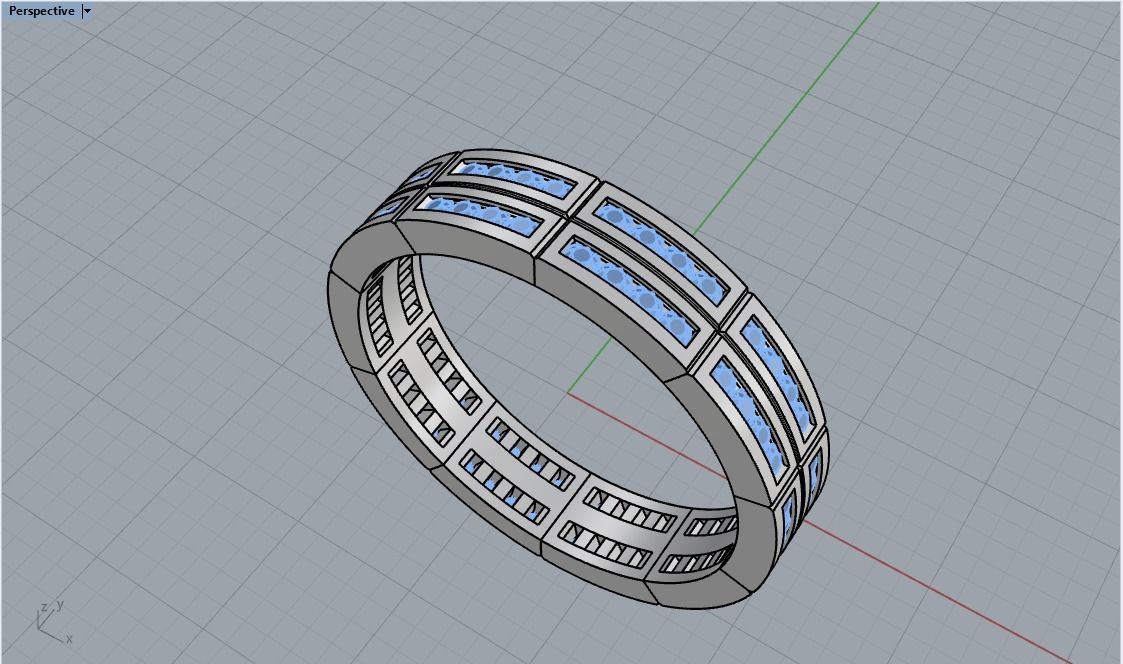Expand the viewport dropdown arrow beside Perspective
1123x664 pixels.
tap(87, 11)
